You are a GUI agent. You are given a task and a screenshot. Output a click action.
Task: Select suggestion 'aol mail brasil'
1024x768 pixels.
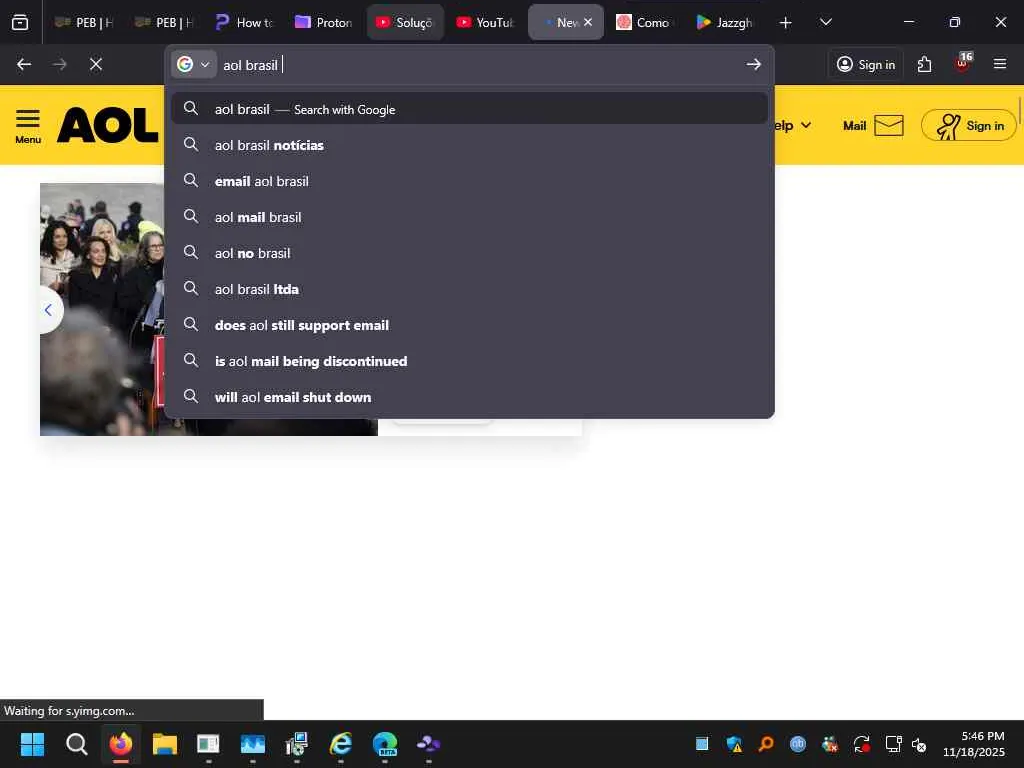click(469, 217)
